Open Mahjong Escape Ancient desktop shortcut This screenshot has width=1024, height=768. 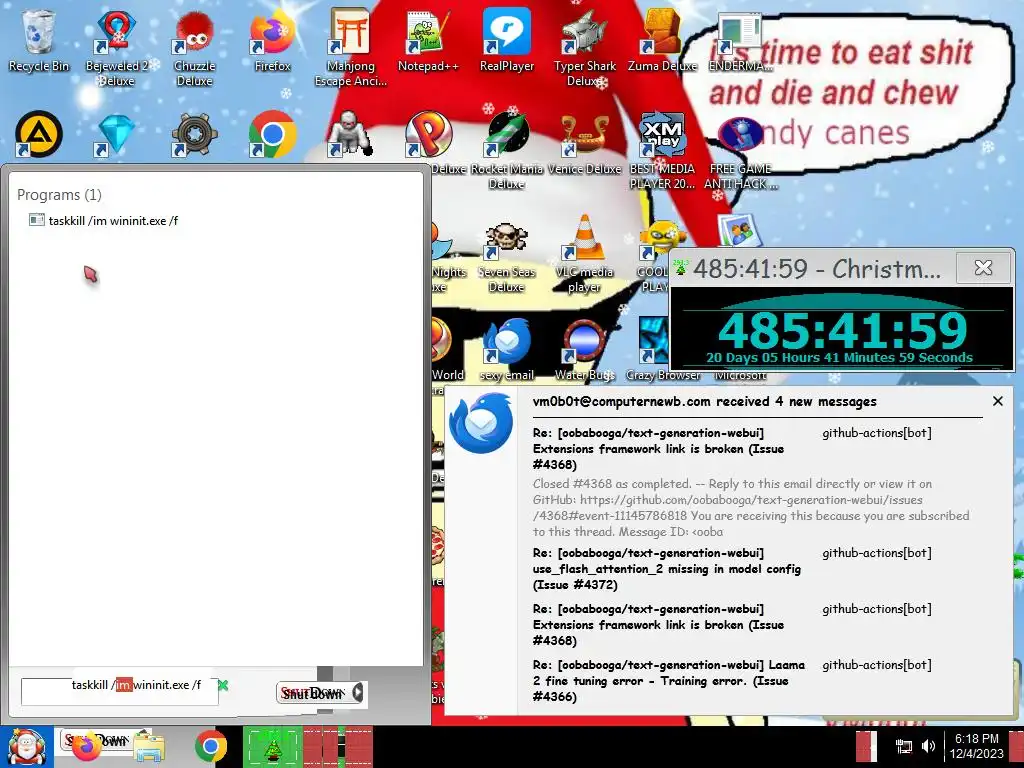click(x=351, y=47)
